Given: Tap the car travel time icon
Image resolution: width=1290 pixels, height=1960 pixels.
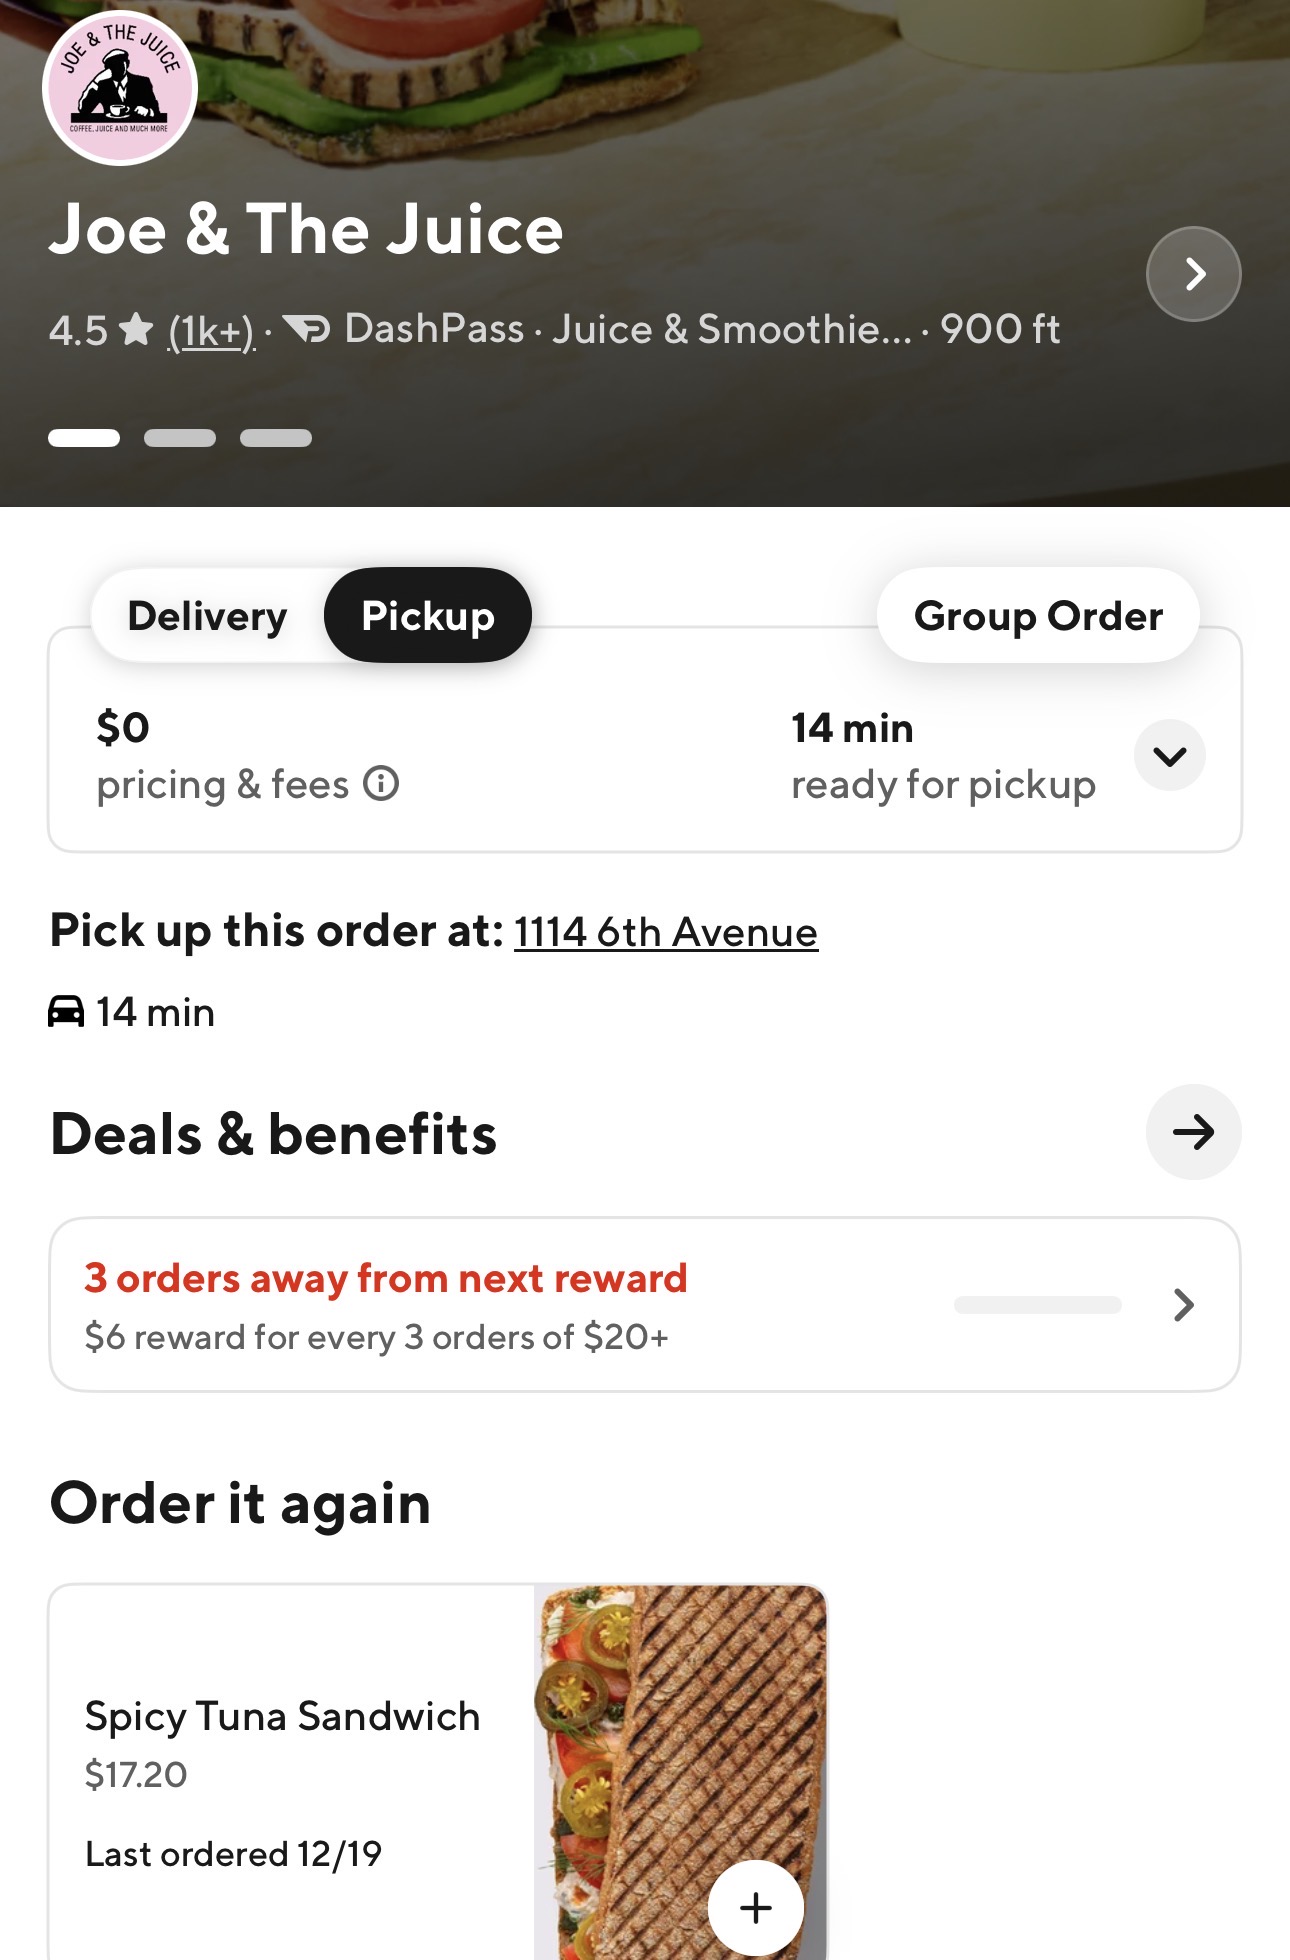Looking at the screenshot, I should pos(66,1012).
